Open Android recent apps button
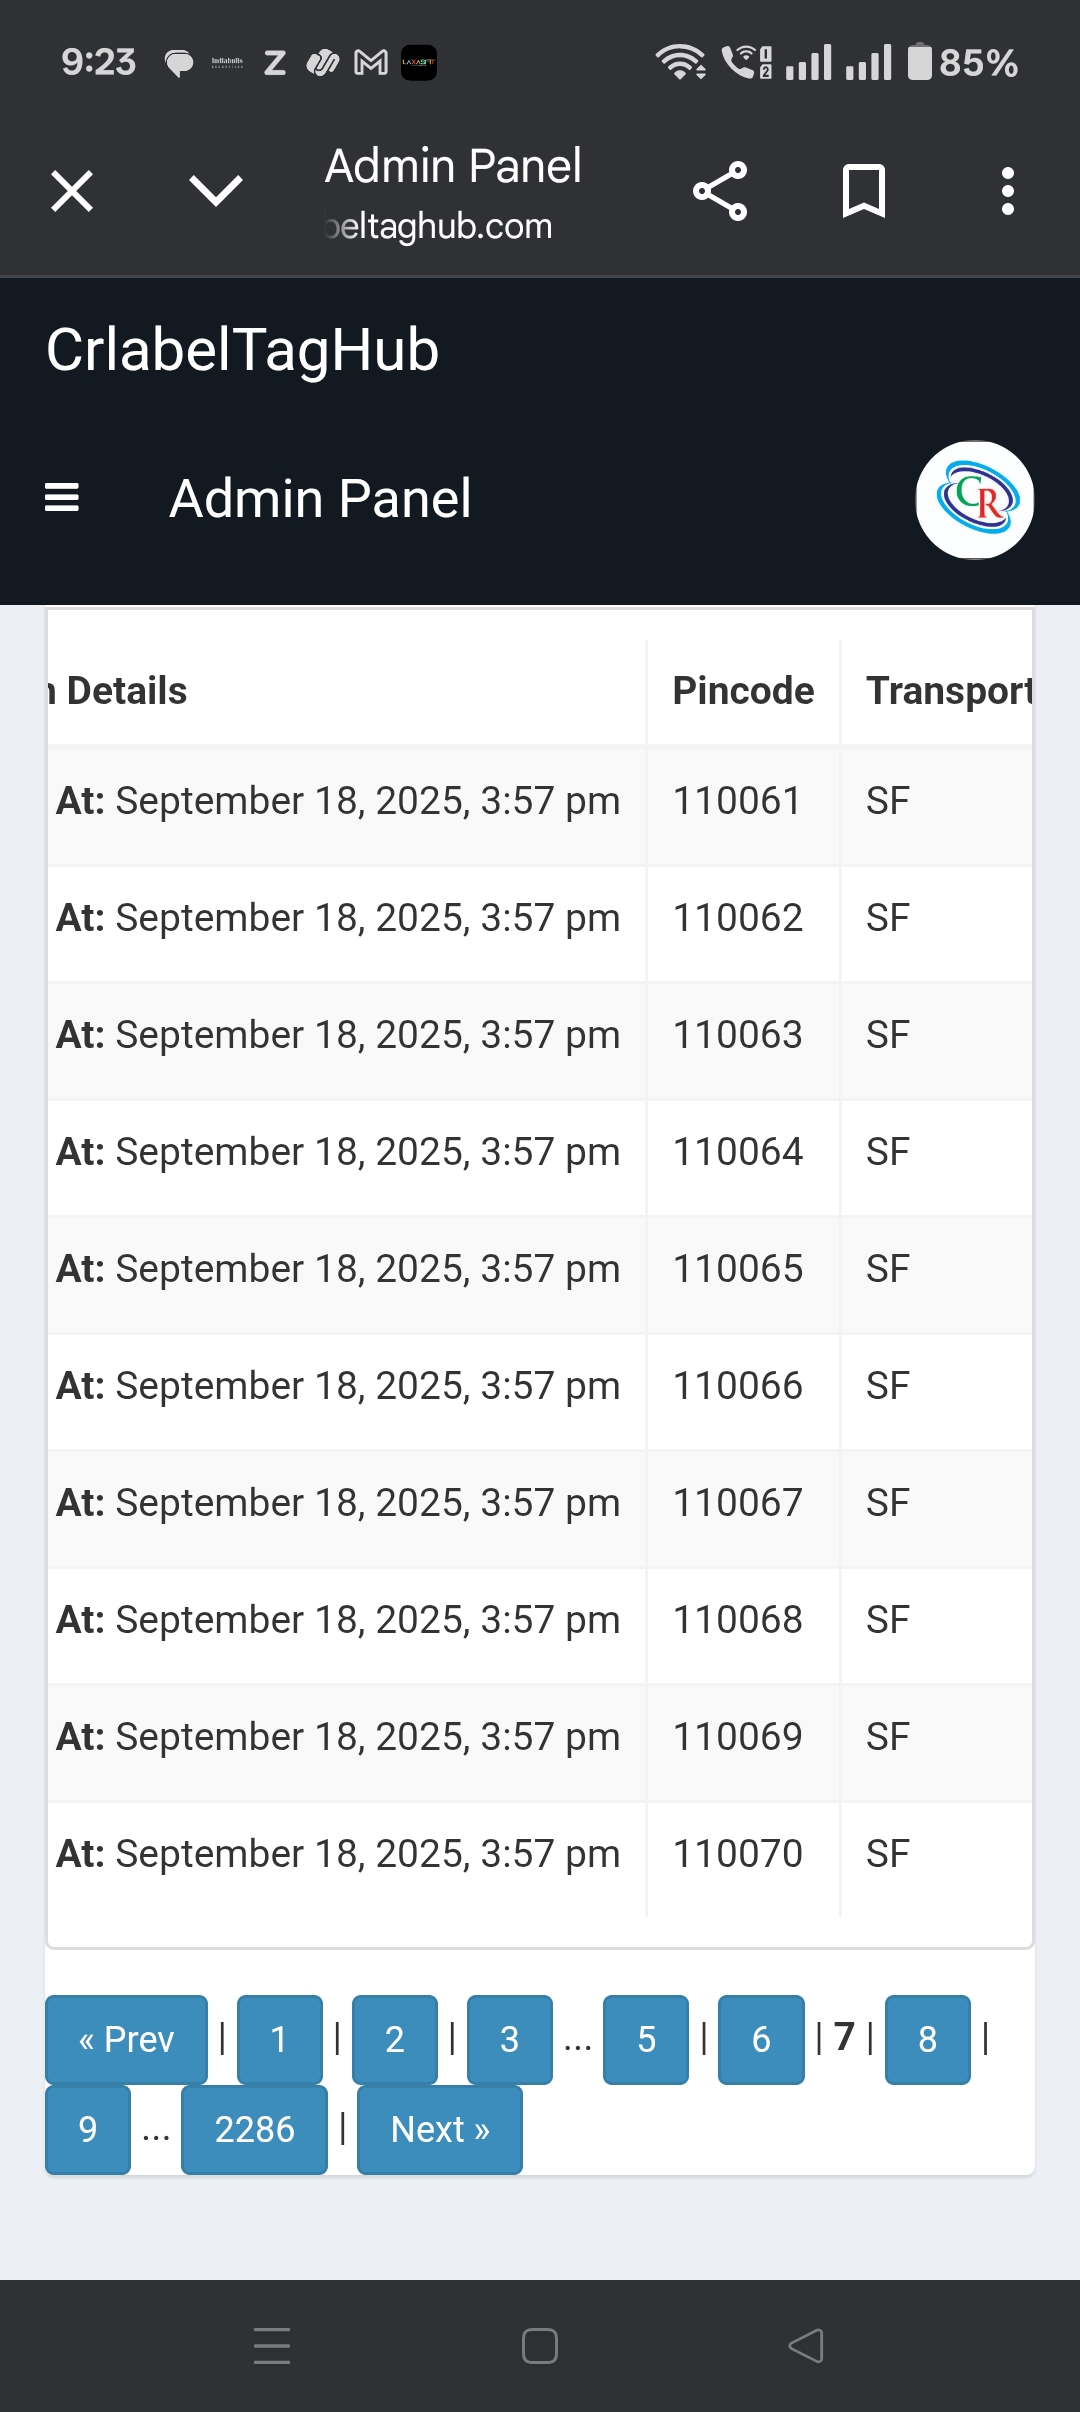This screenshot has width=1080, height=2412. [x=272, y=2346]
